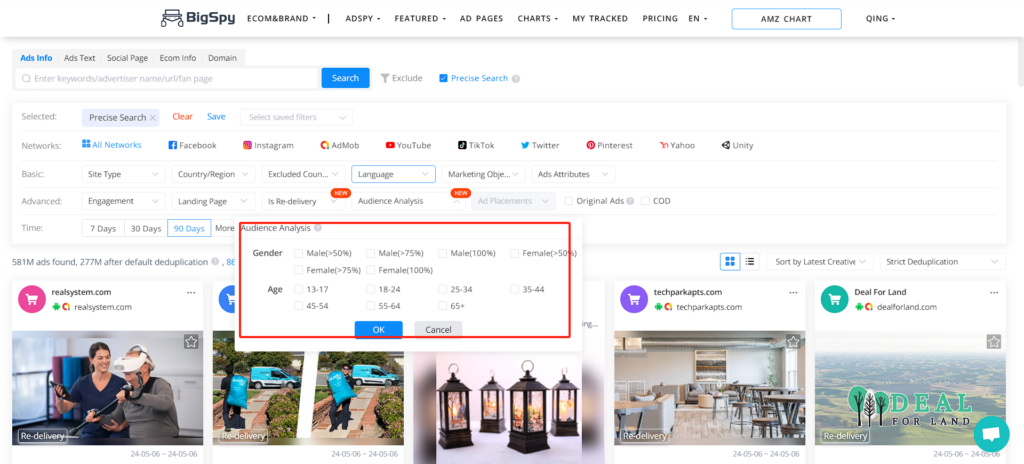
Task: Check the Male(>50%) gender option
Action: 298,253
